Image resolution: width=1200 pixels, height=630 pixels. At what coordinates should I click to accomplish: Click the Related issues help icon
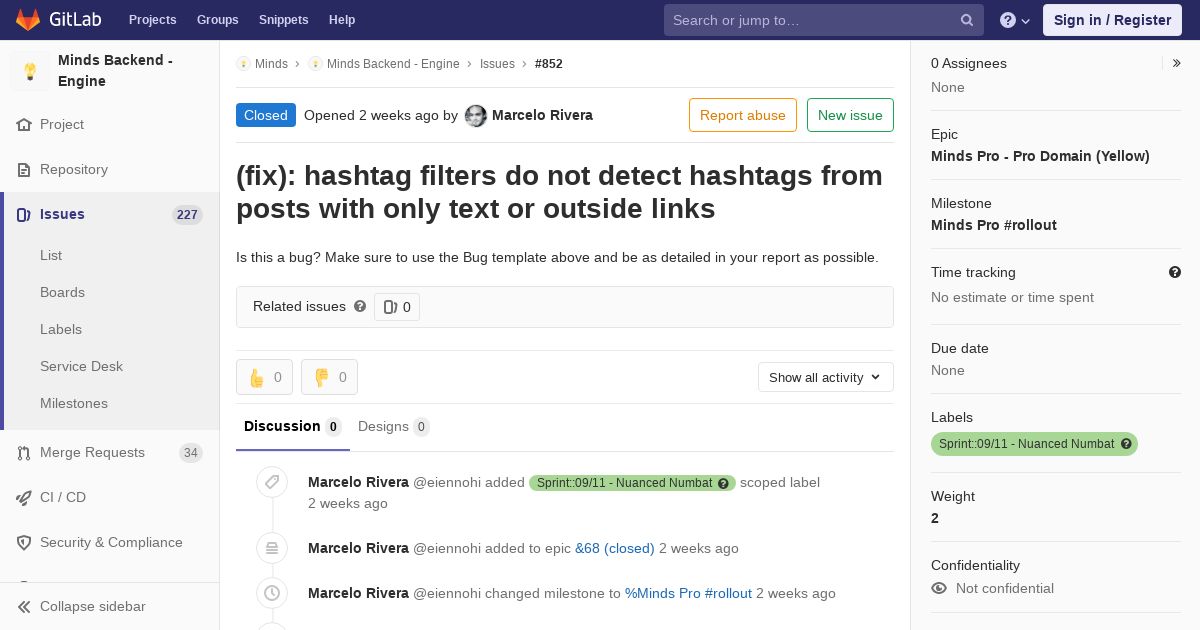(x=360, y=306)
